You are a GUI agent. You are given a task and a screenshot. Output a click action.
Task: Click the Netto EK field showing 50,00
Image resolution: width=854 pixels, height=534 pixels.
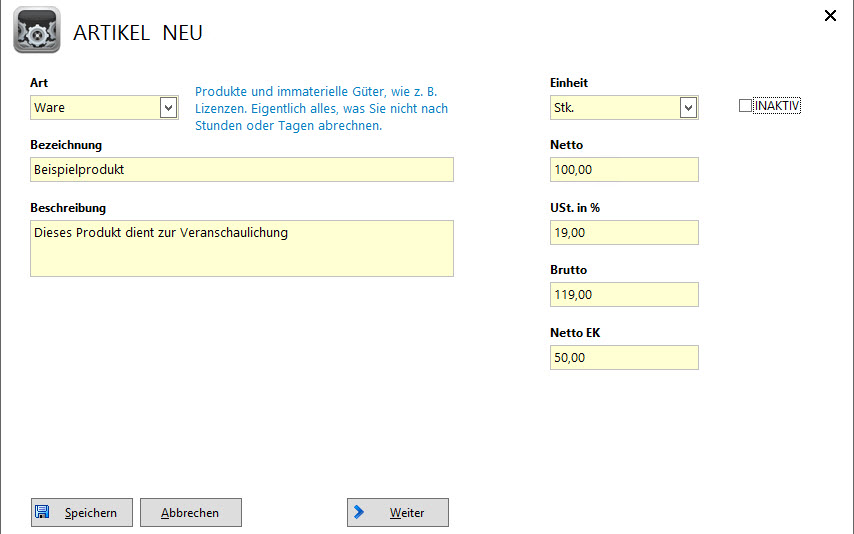click(624, 357)
